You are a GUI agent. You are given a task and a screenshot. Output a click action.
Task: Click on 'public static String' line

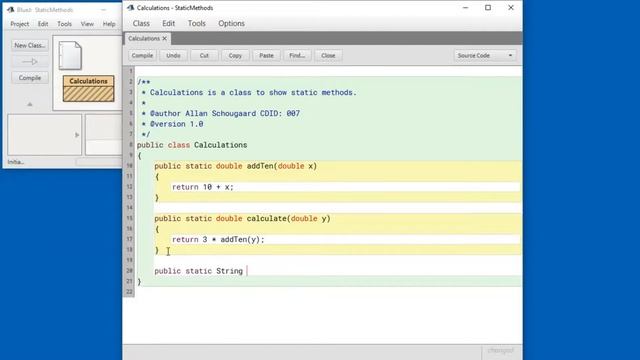(198, 271)
